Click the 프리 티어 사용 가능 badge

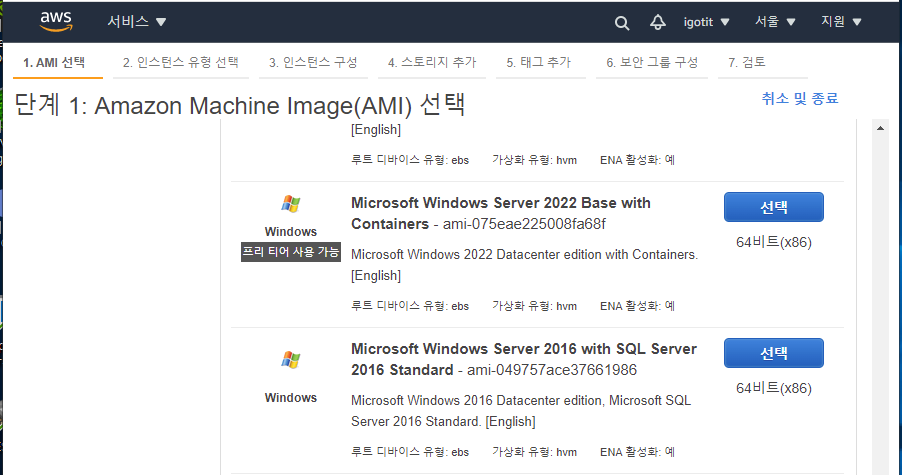(x=291, y=252)
